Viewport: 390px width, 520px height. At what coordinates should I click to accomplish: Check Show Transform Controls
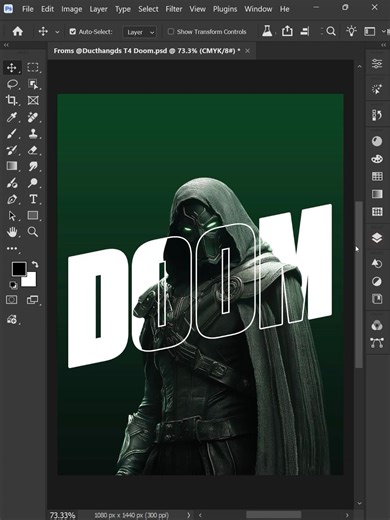pyautogui.click(x=171, y=32)
